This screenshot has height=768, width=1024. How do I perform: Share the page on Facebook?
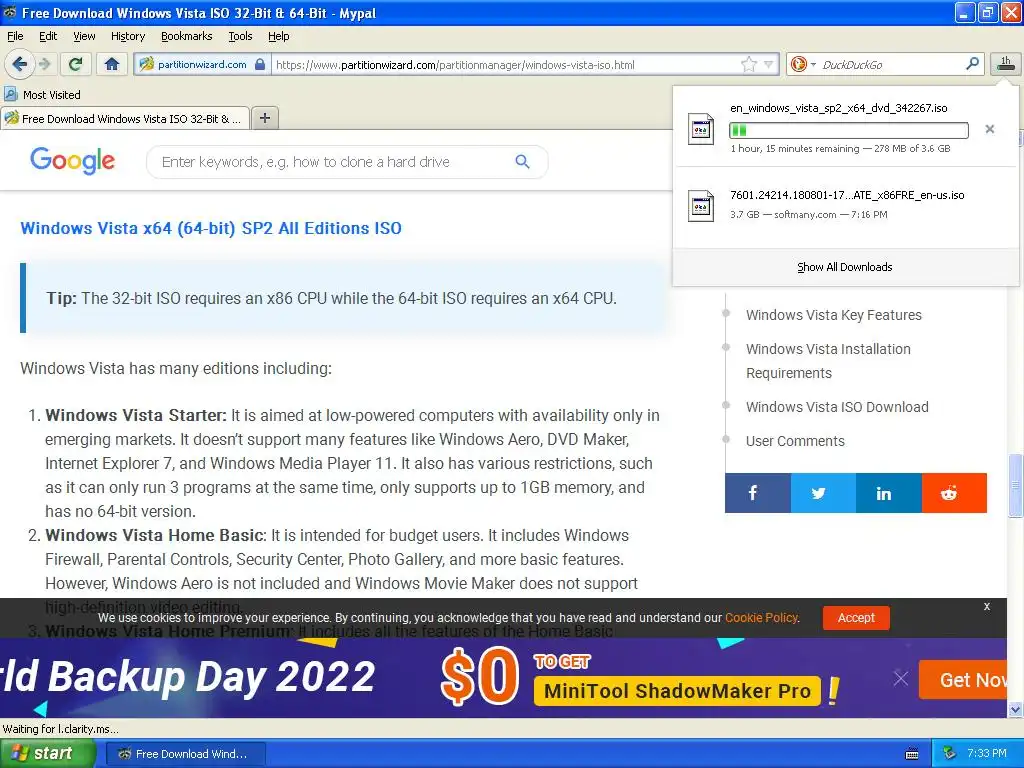tap(758, 493)
